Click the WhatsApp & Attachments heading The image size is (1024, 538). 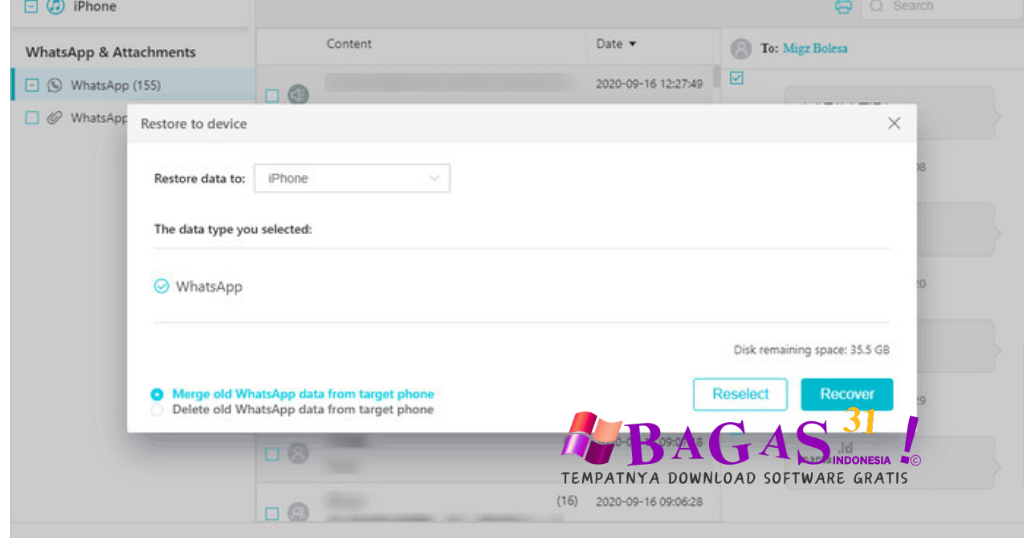[110, 52]
